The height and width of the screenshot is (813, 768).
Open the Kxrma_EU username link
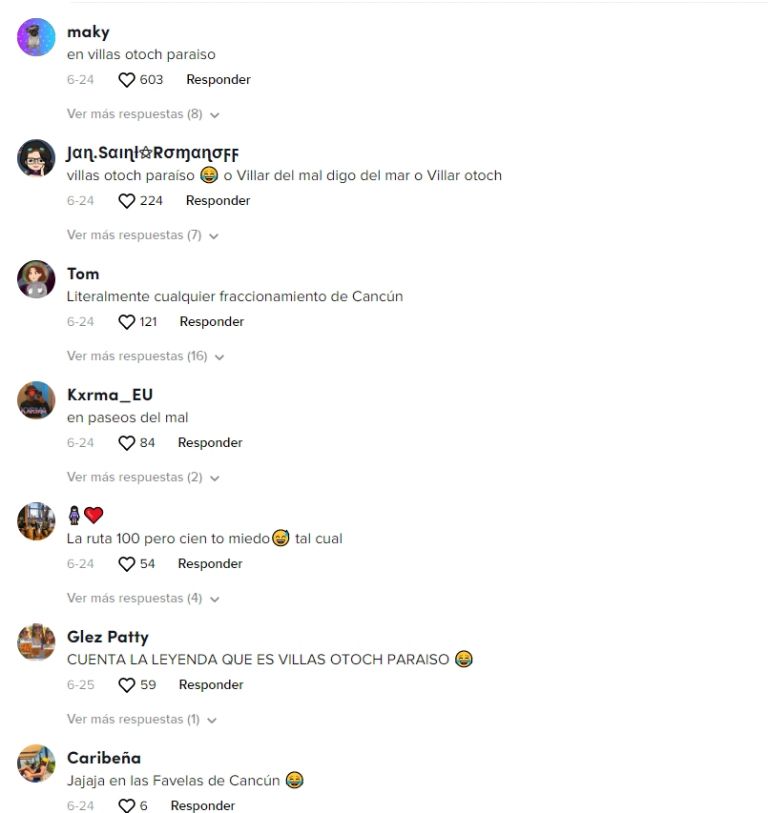coord(110,395)
